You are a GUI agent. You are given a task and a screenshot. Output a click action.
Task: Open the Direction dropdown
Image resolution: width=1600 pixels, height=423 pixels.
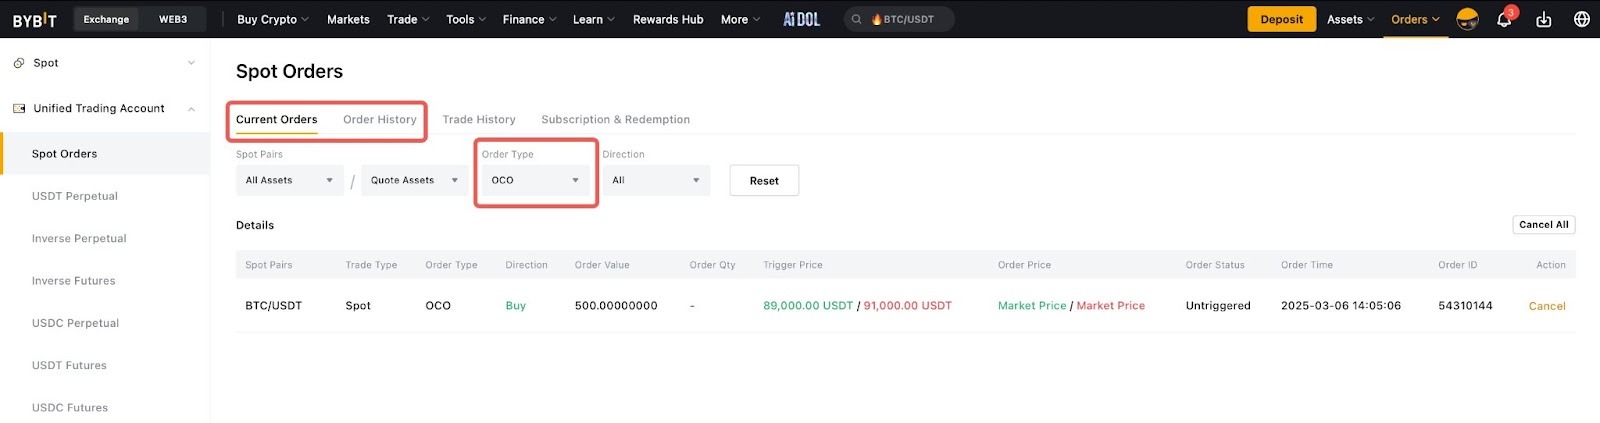point(655,181)
